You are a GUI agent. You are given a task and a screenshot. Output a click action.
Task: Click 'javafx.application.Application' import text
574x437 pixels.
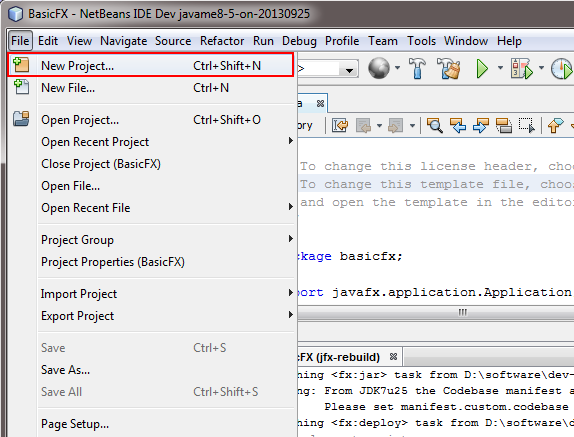452,292
